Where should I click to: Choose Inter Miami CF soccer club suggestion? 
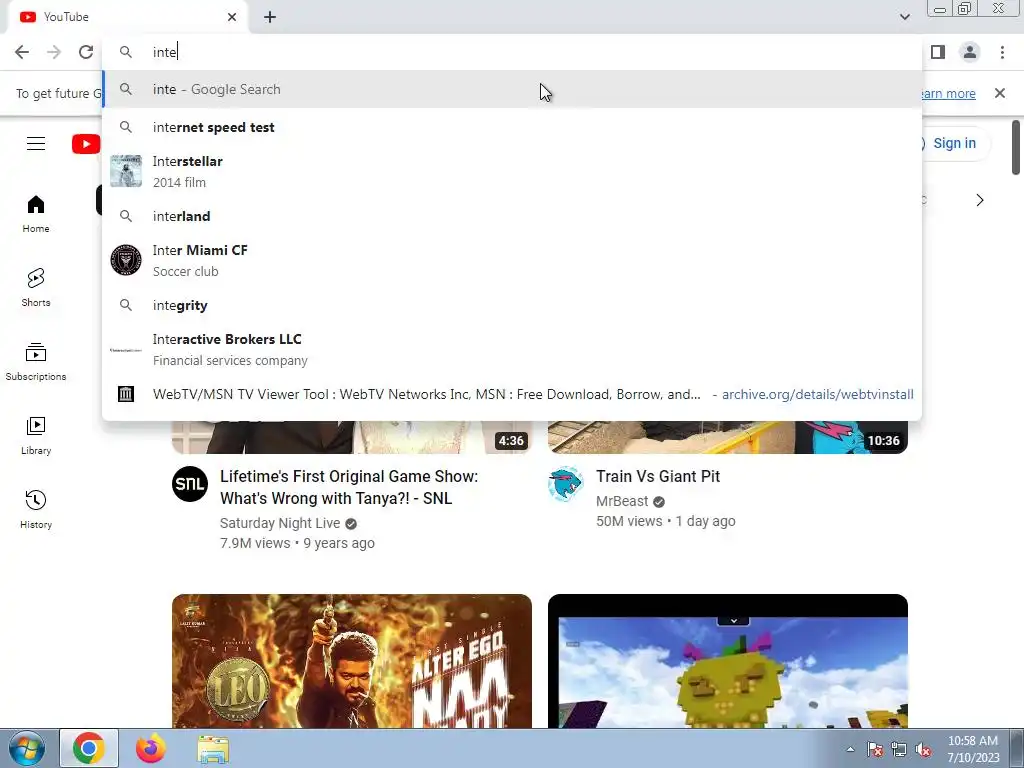pyautogui.click(x=512, y=261)
